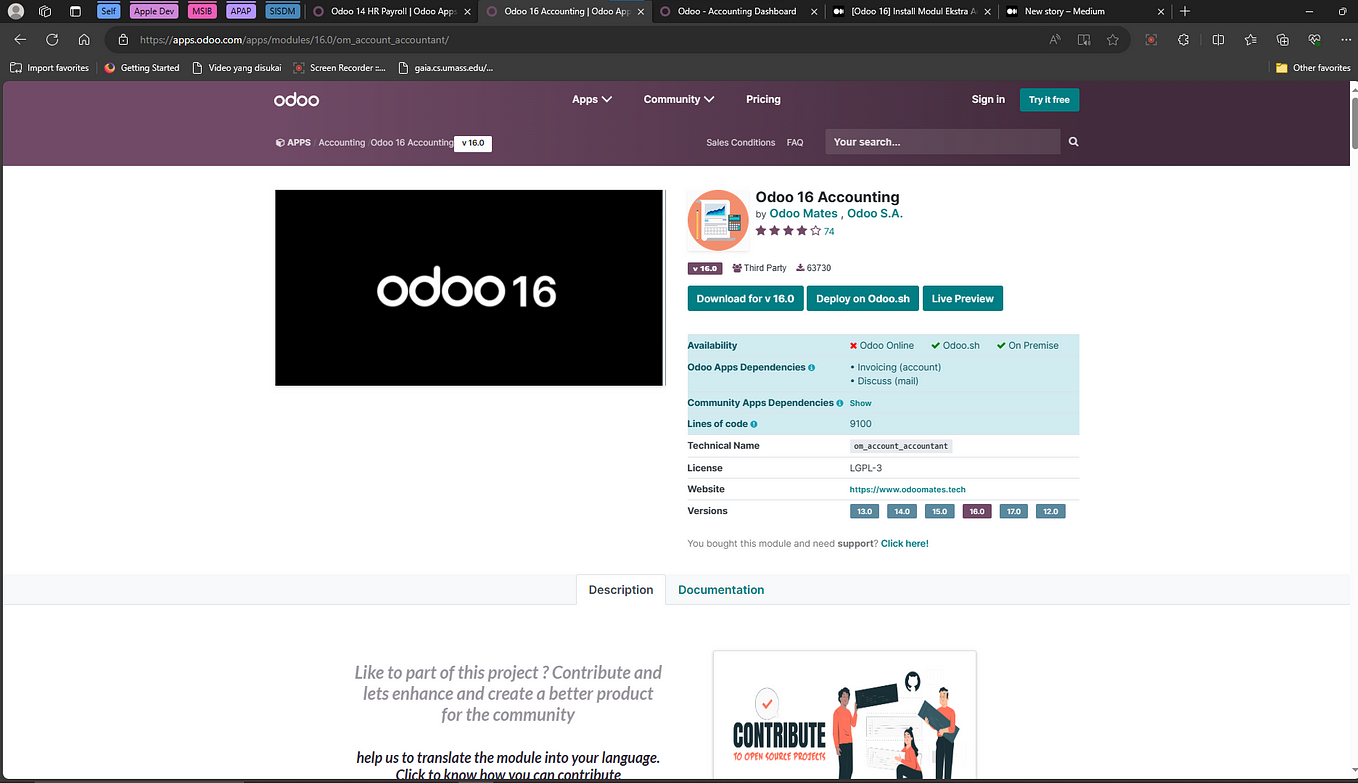The width and height of the screenshot is (1358, 783).
Task: View site information lock icon
Action: tap(123, 40)
